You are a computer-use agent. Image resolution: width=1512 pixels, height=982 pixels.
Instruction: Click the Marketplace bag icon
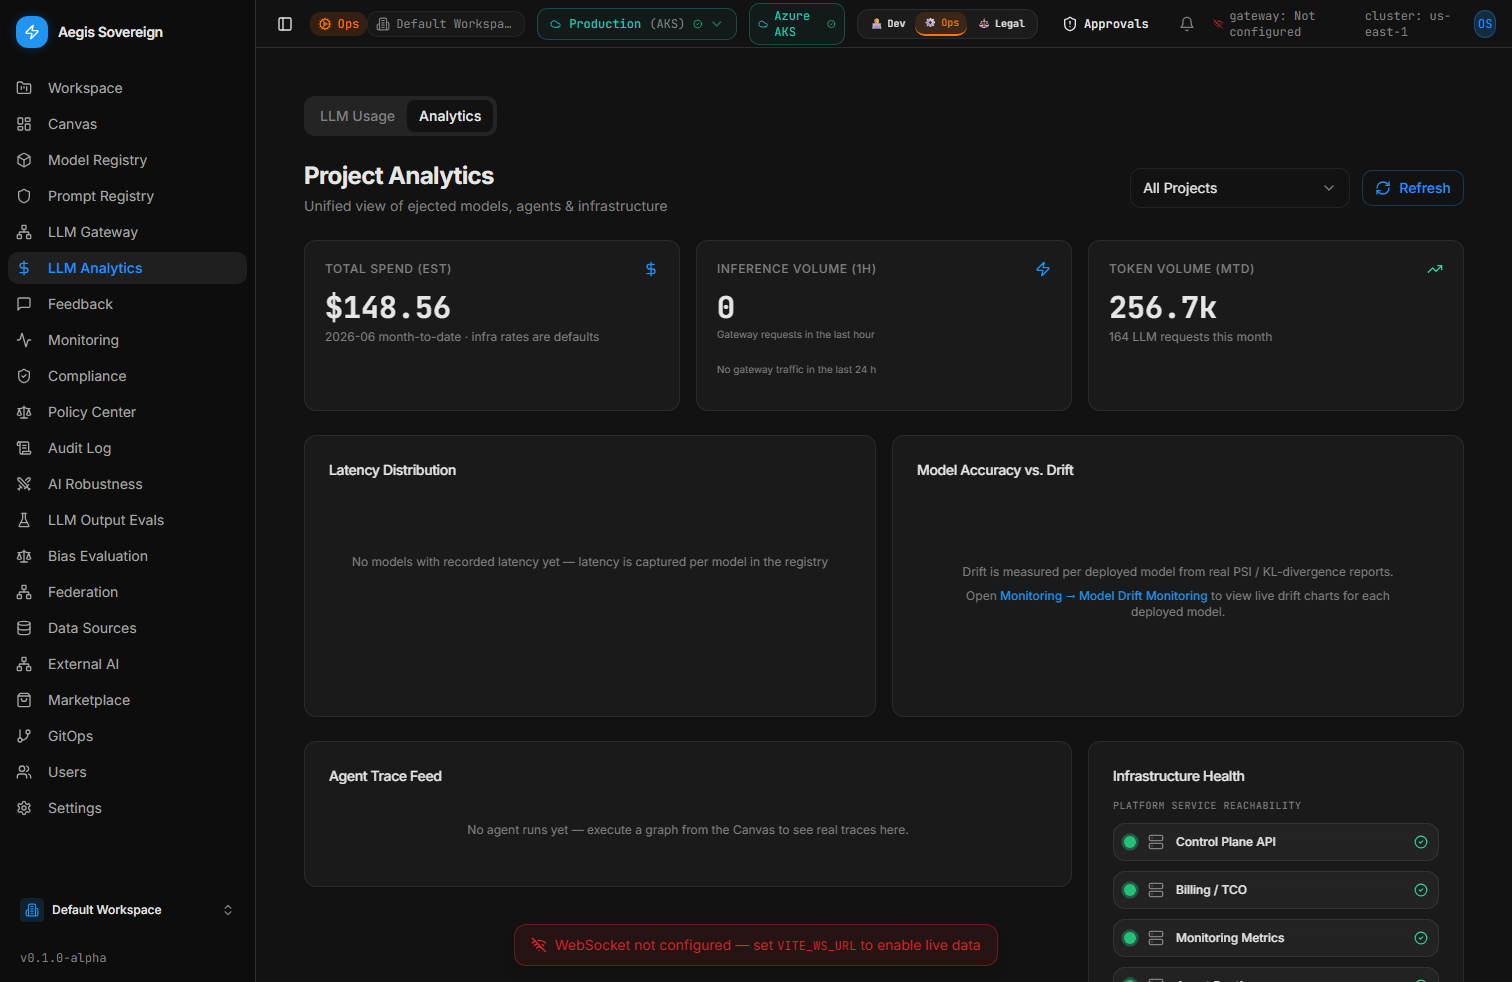[x=24, y=700]
